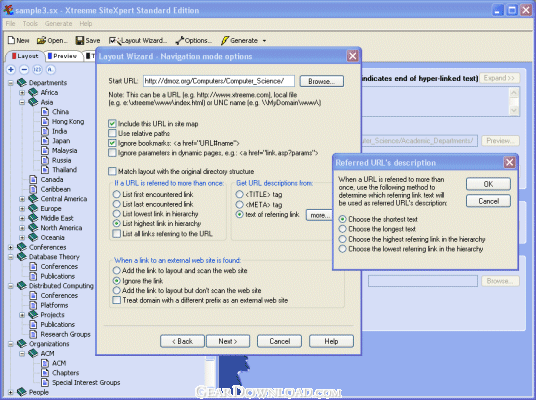Enable Use relative paths checkbox

click(x=112, y=133)
